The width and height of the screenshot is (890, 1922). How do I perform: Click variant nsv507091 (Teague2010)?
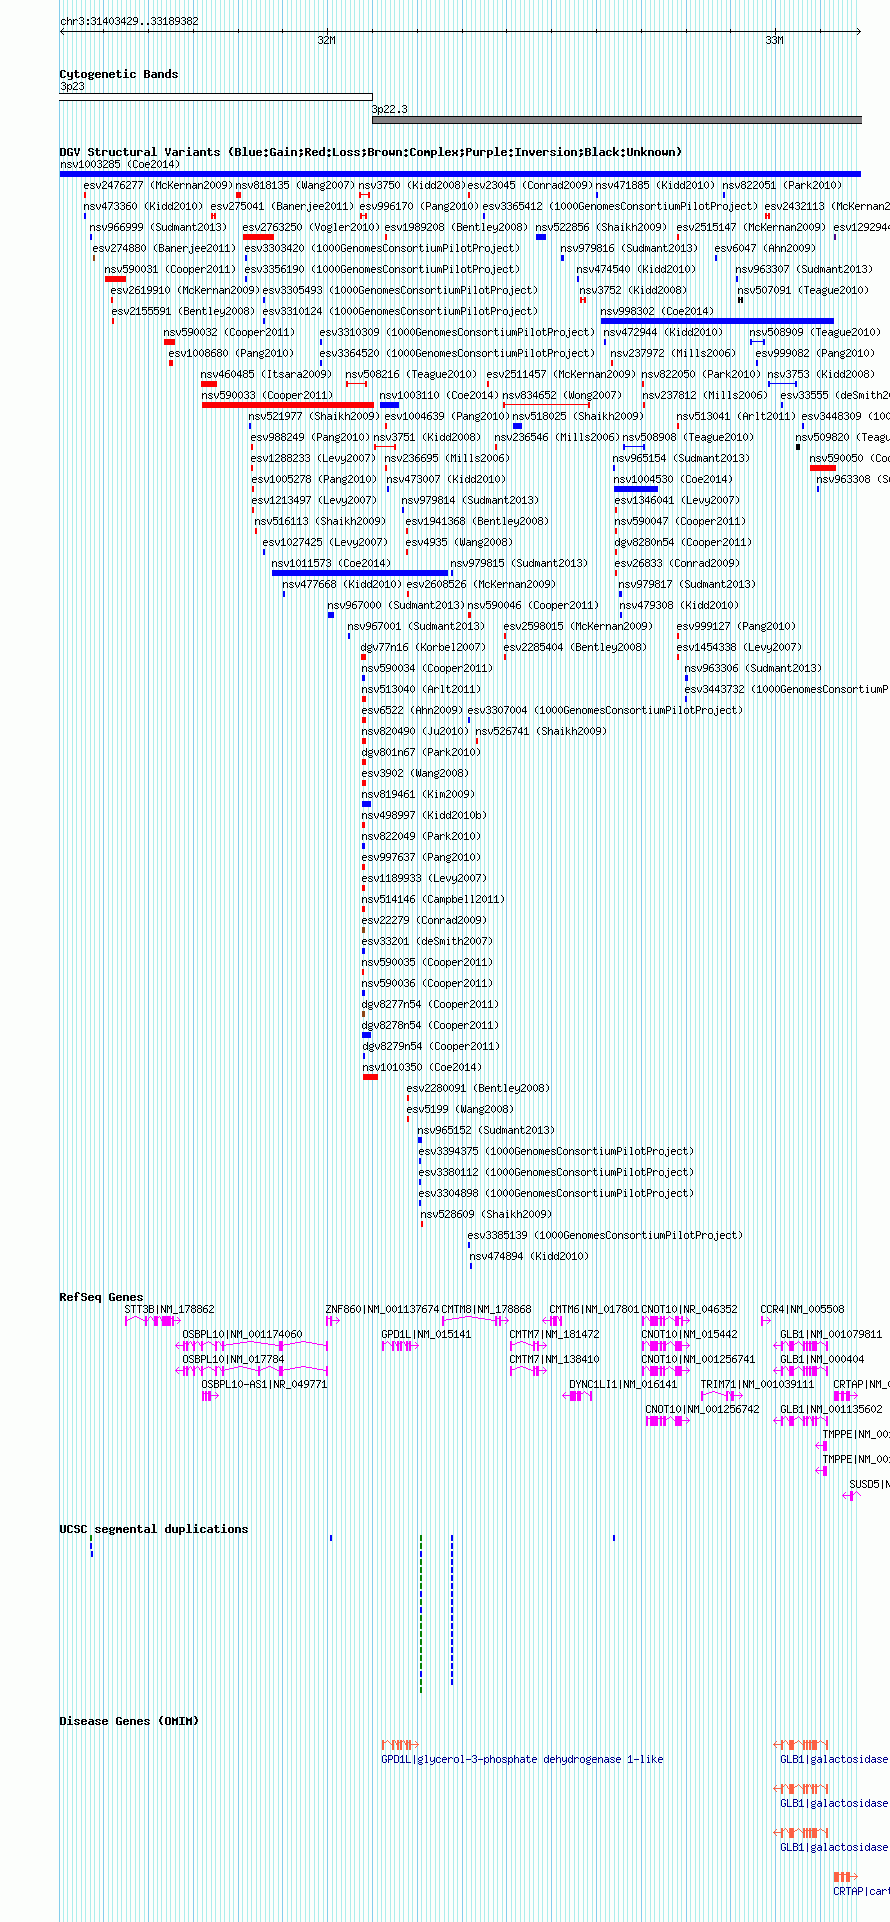point(803,290)
